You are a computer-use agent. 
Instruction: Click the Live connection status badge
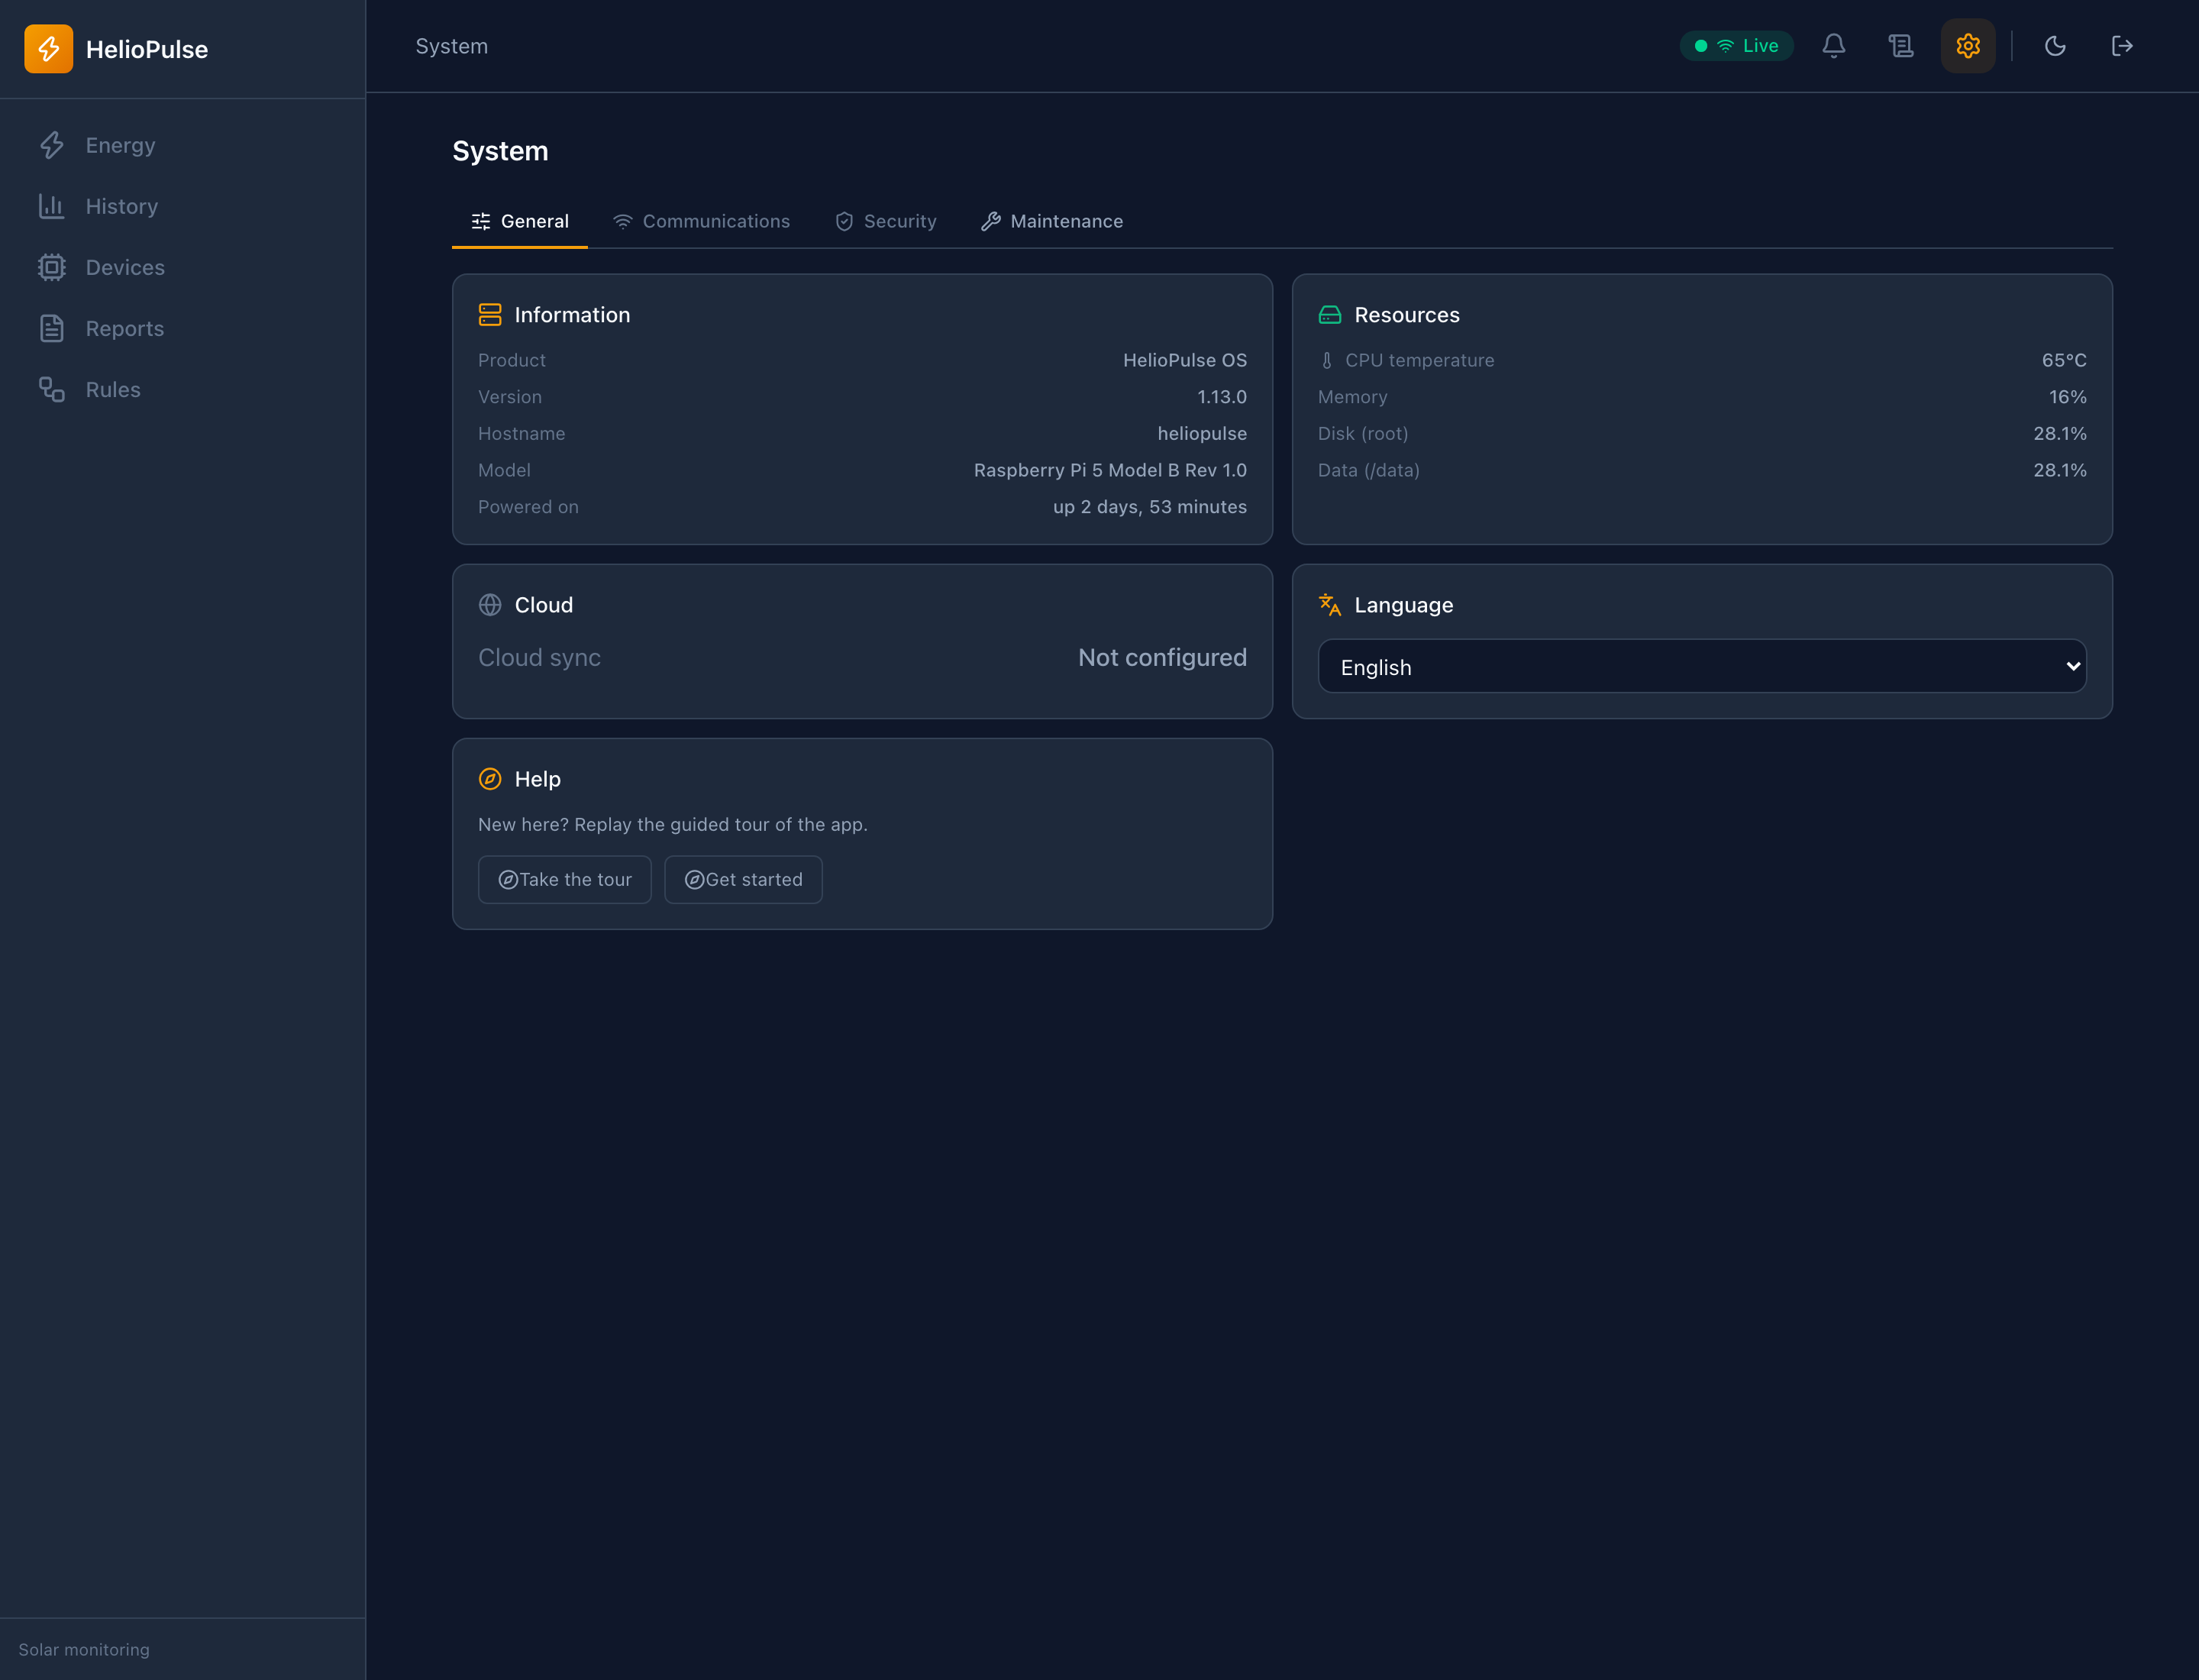[1736, 46]
